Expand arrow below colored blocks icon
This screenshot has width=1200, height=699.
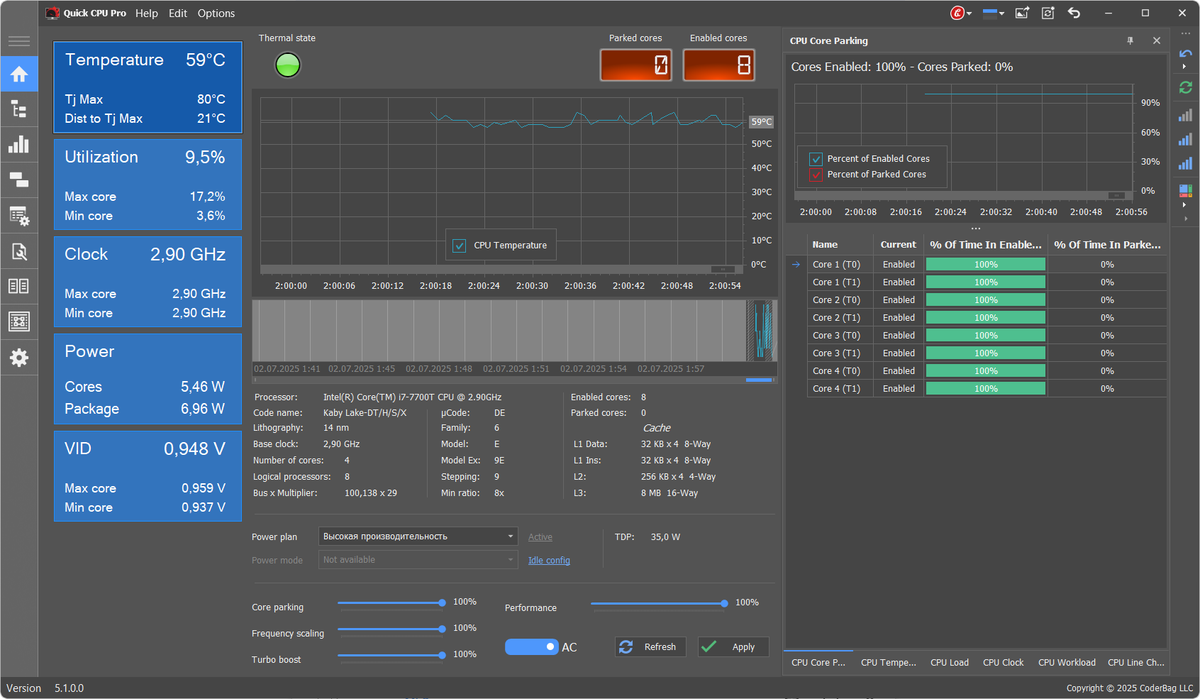point(1185,204)
